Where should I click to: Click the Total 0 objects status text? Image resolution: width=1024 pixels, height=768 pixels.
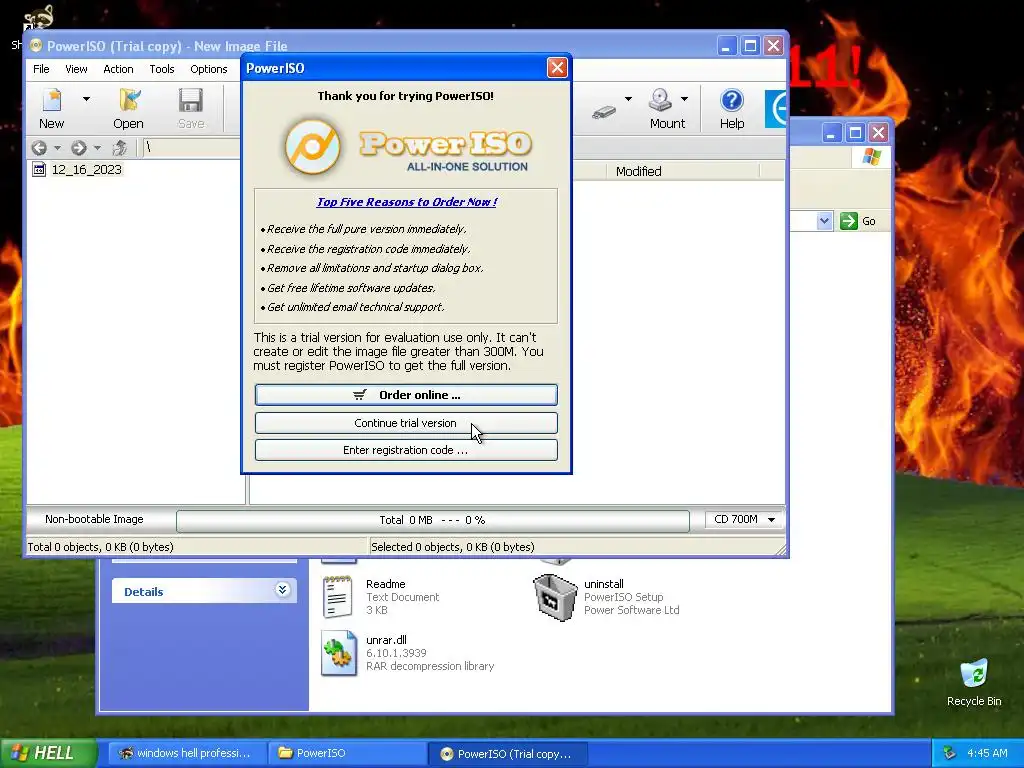tap(100, 547)
